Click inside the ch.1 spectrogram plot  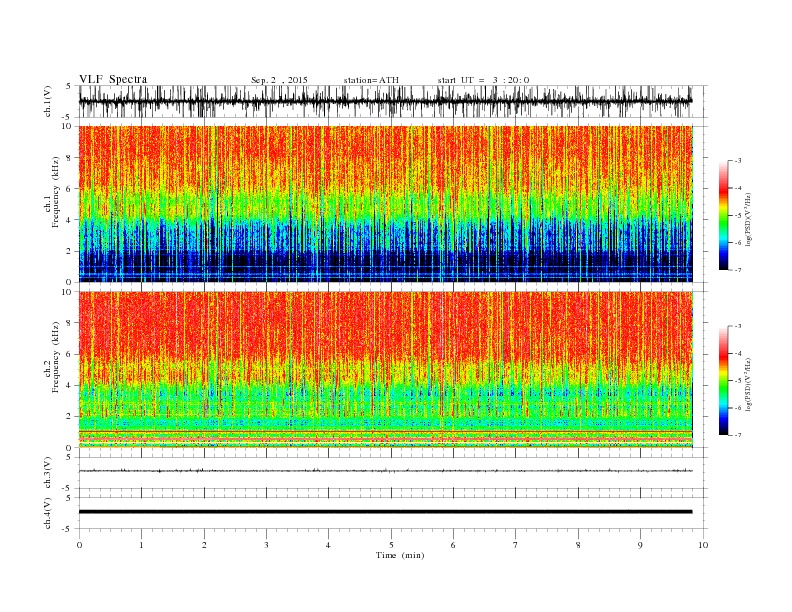coord(385,204)
